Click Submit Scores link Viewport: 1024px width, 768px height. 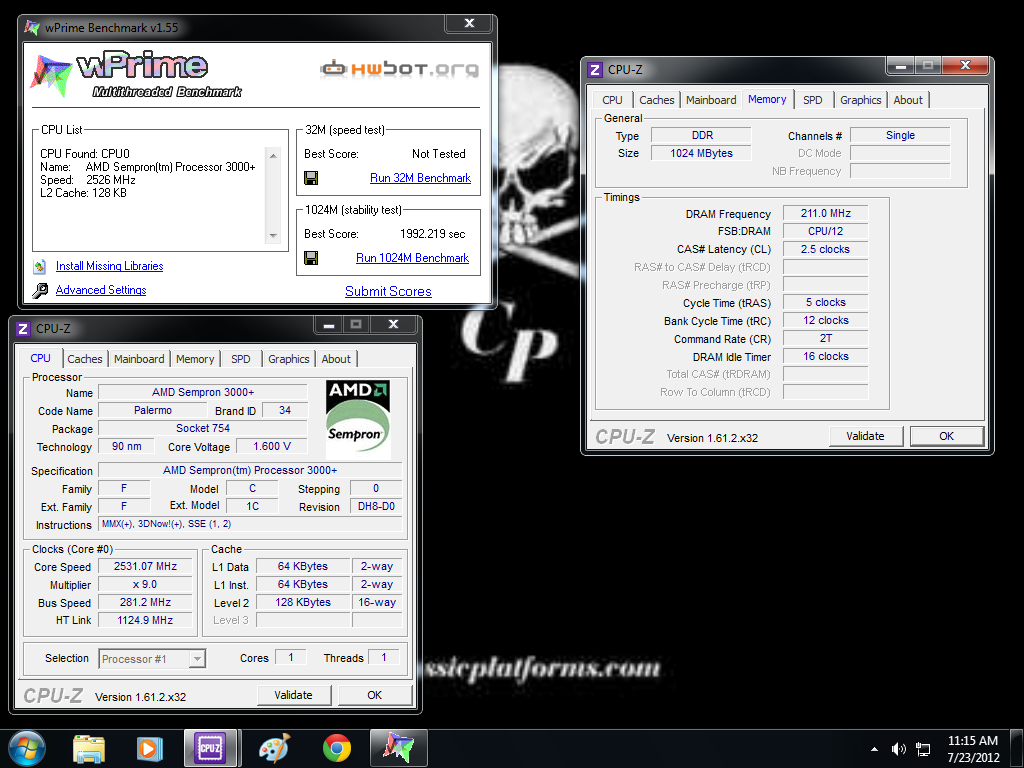(388, 292)
